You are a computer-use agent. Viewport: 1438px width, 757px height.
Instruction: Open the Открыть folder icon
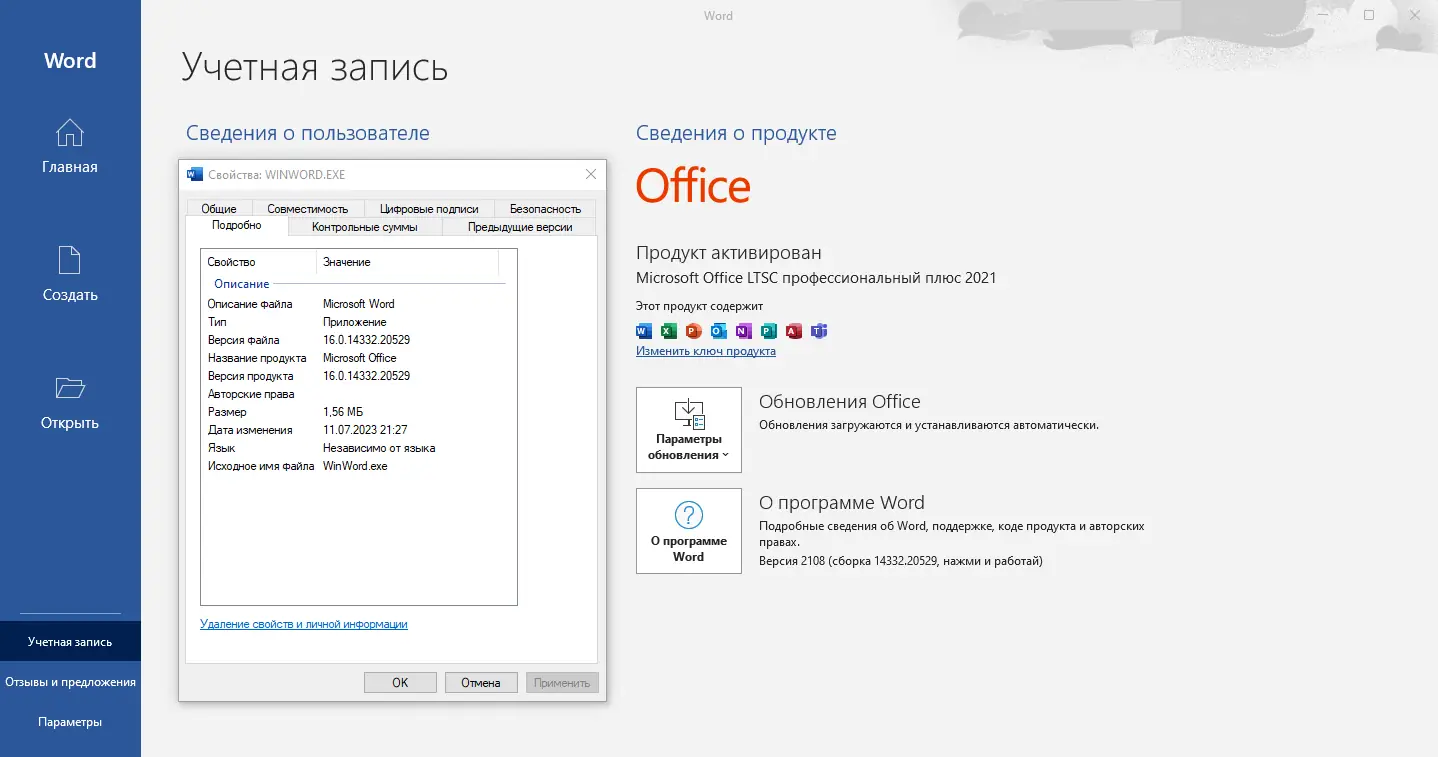[70, 388]
